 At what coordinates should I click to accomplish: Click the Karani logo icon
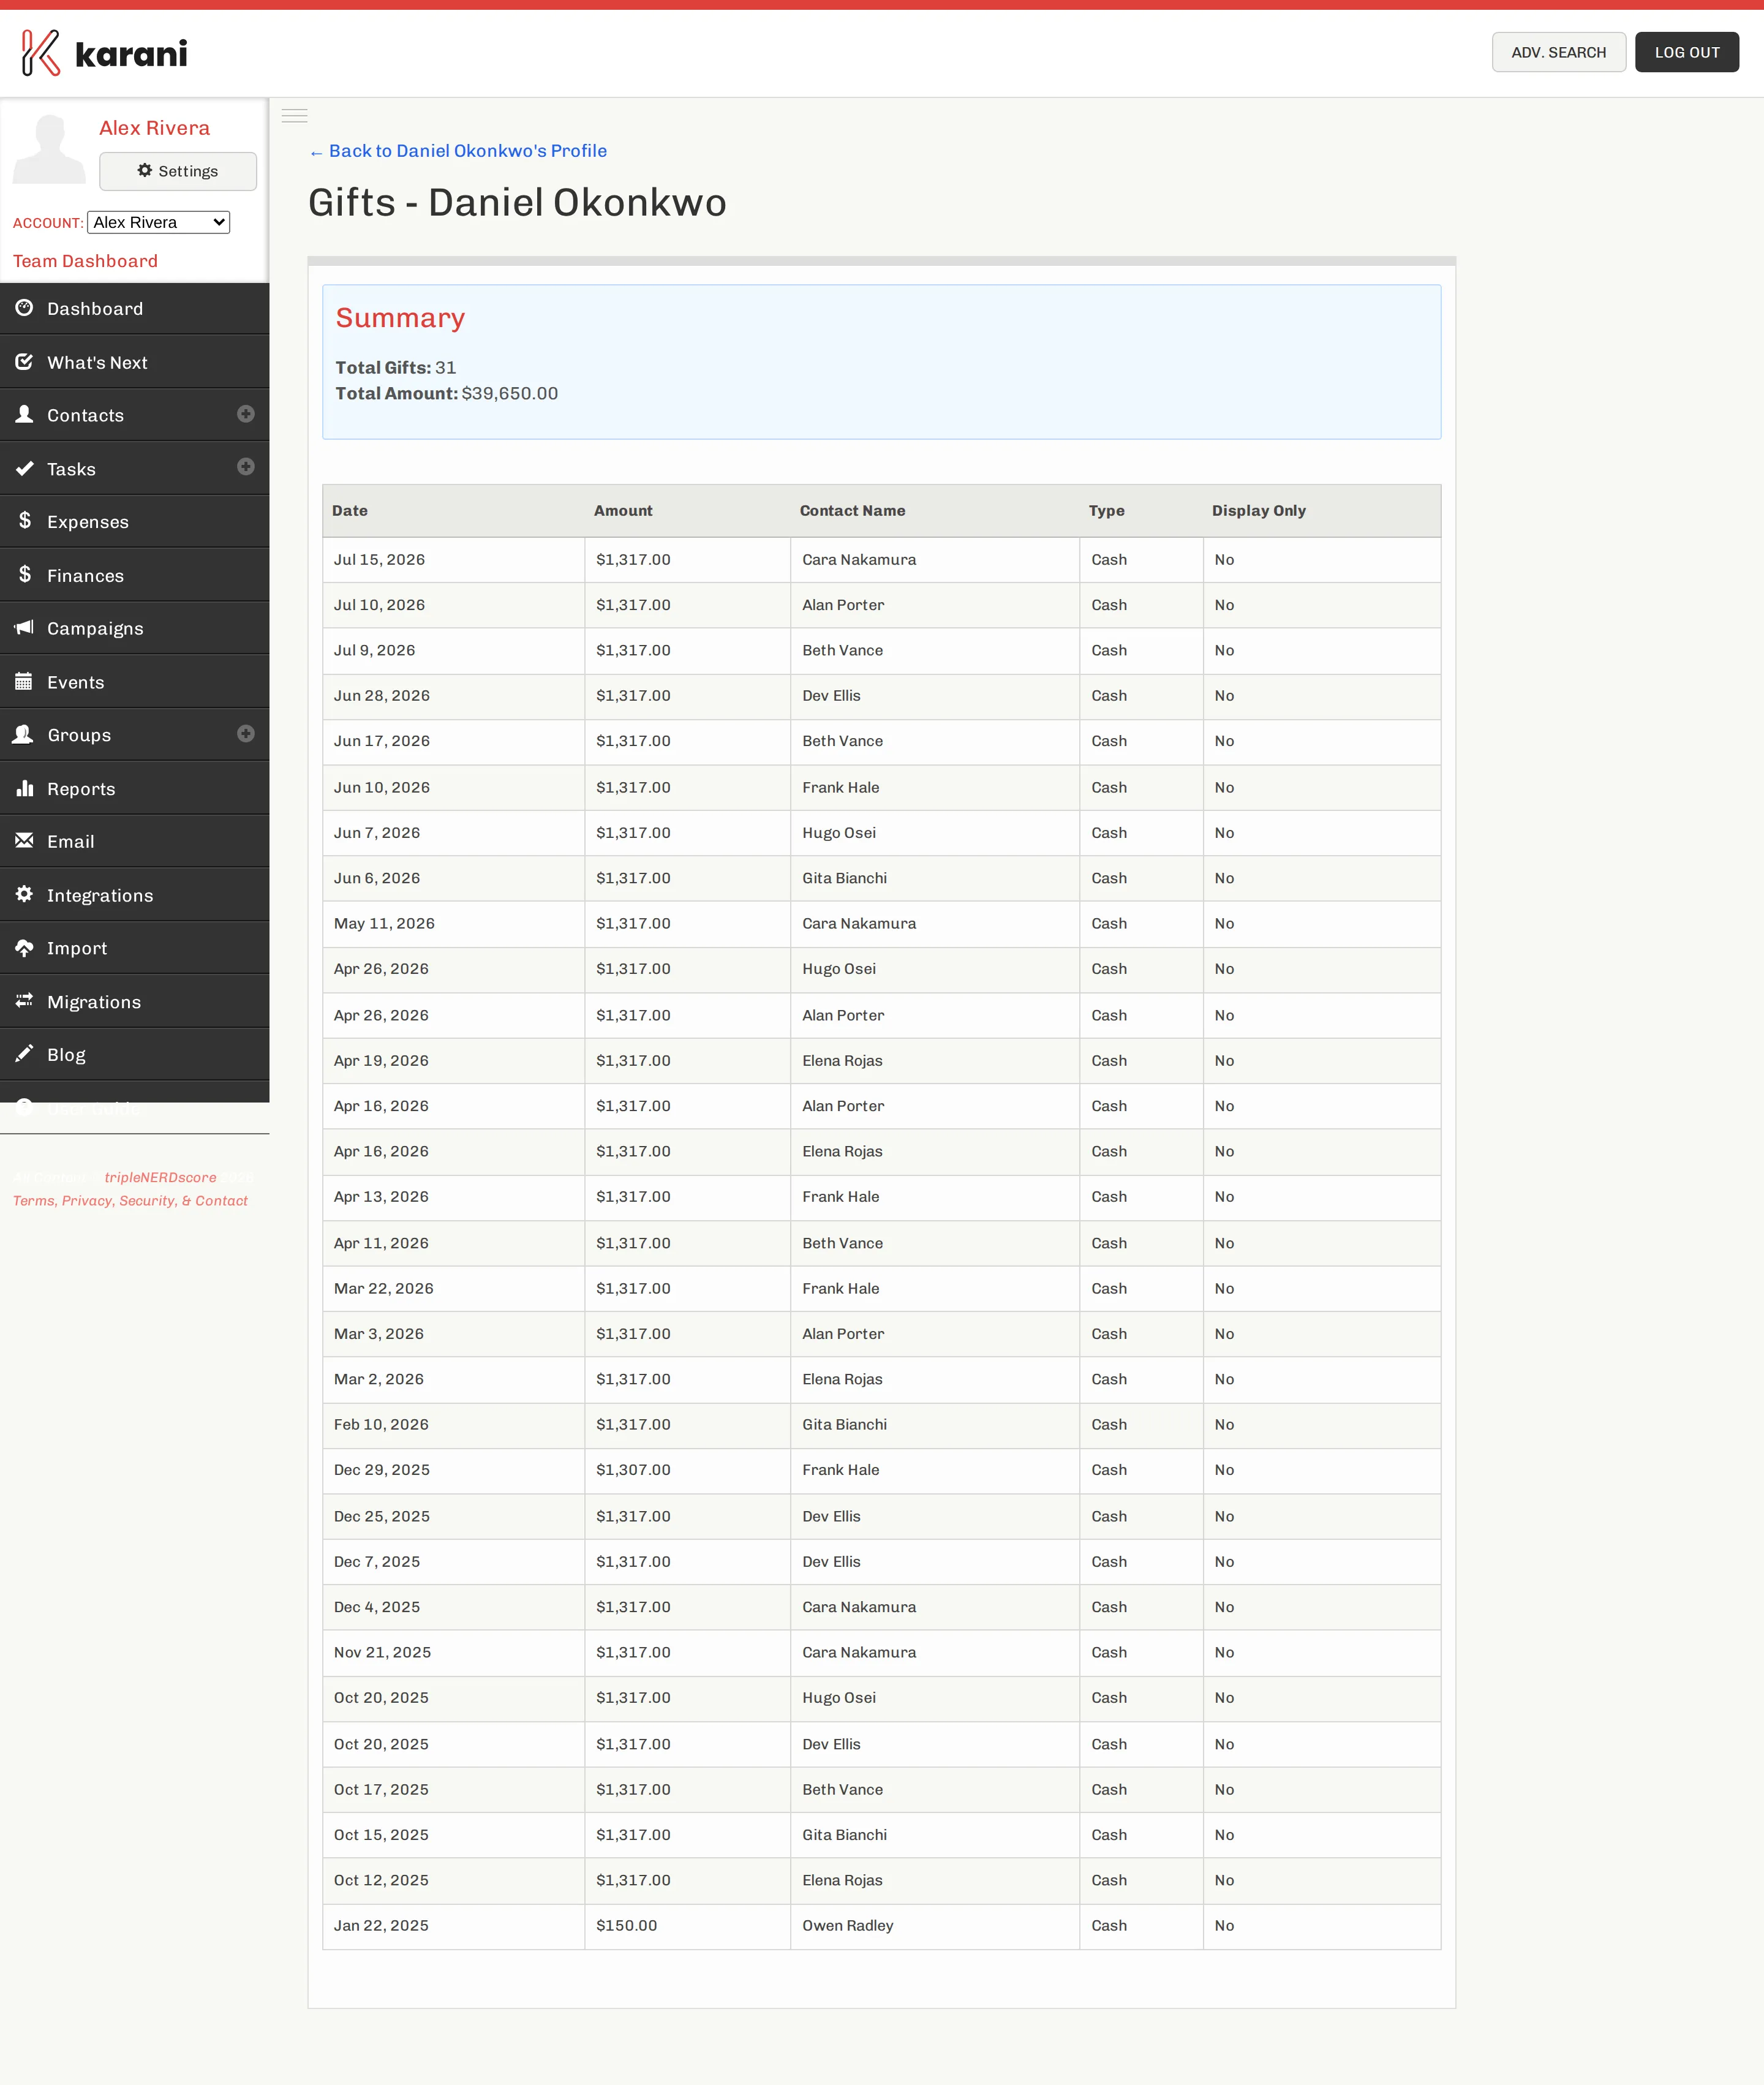tap(41, 53)
